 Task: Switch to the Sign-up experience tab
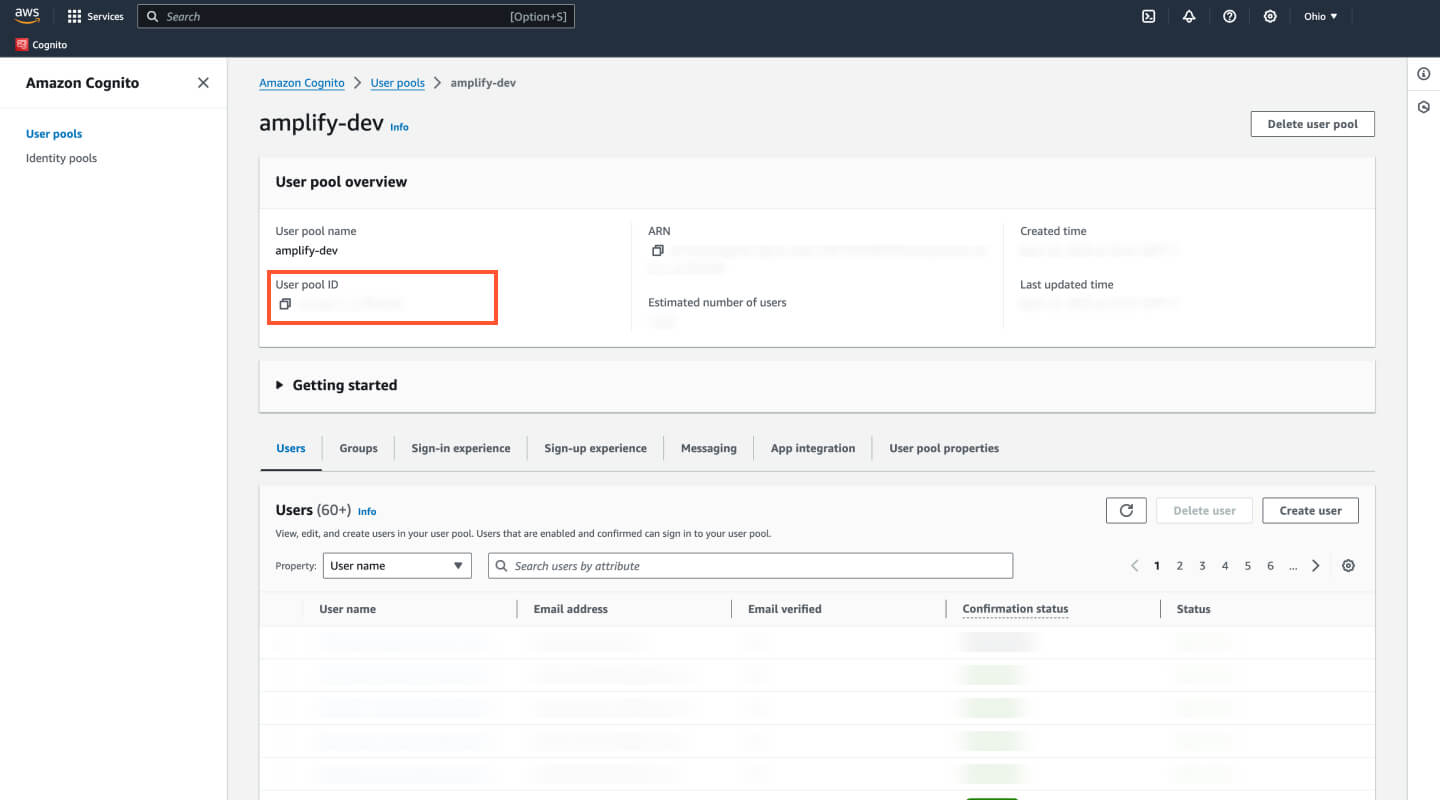pos(595,448)
